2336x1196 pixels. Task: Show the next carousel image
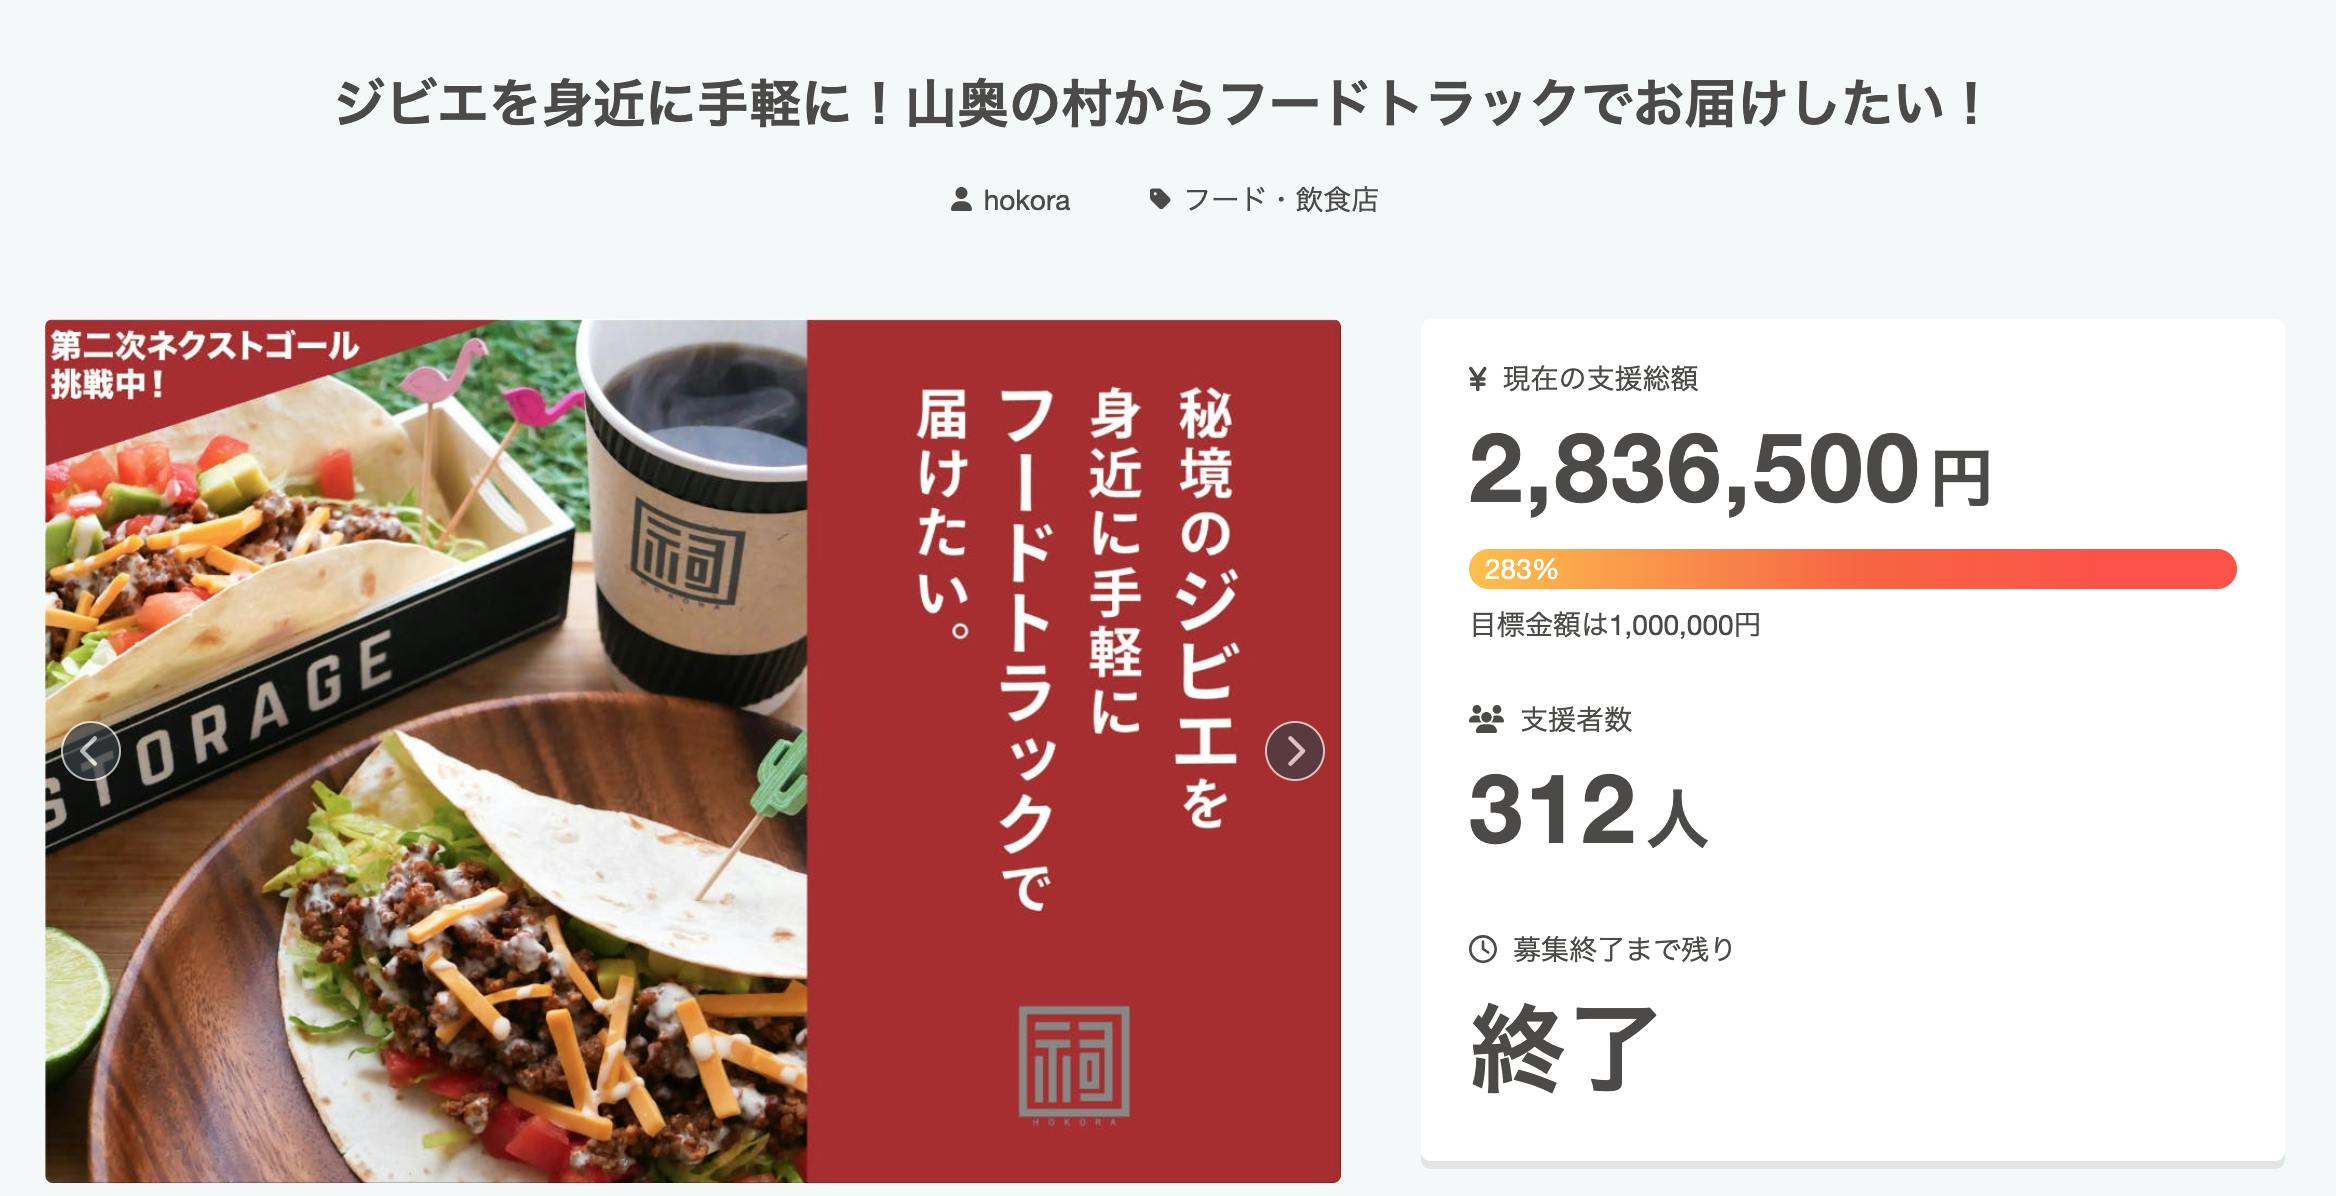1294,751
